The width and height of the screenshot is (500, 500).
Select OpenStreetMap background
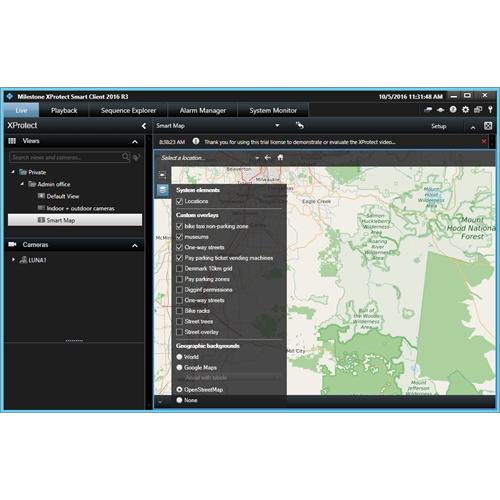[x=179, y=389]
